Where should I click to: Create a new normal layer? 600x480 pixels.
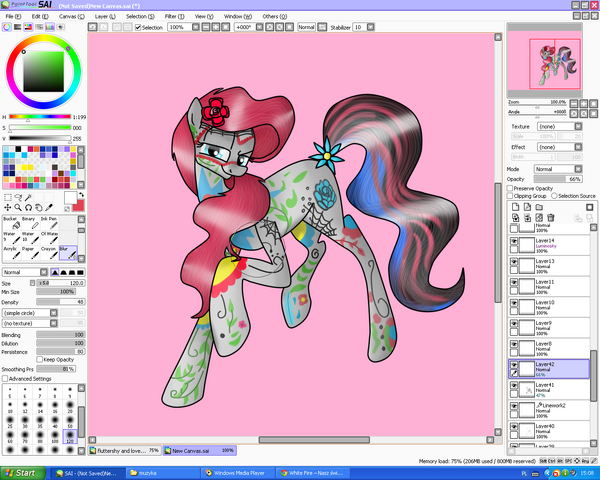click(515, 207)
